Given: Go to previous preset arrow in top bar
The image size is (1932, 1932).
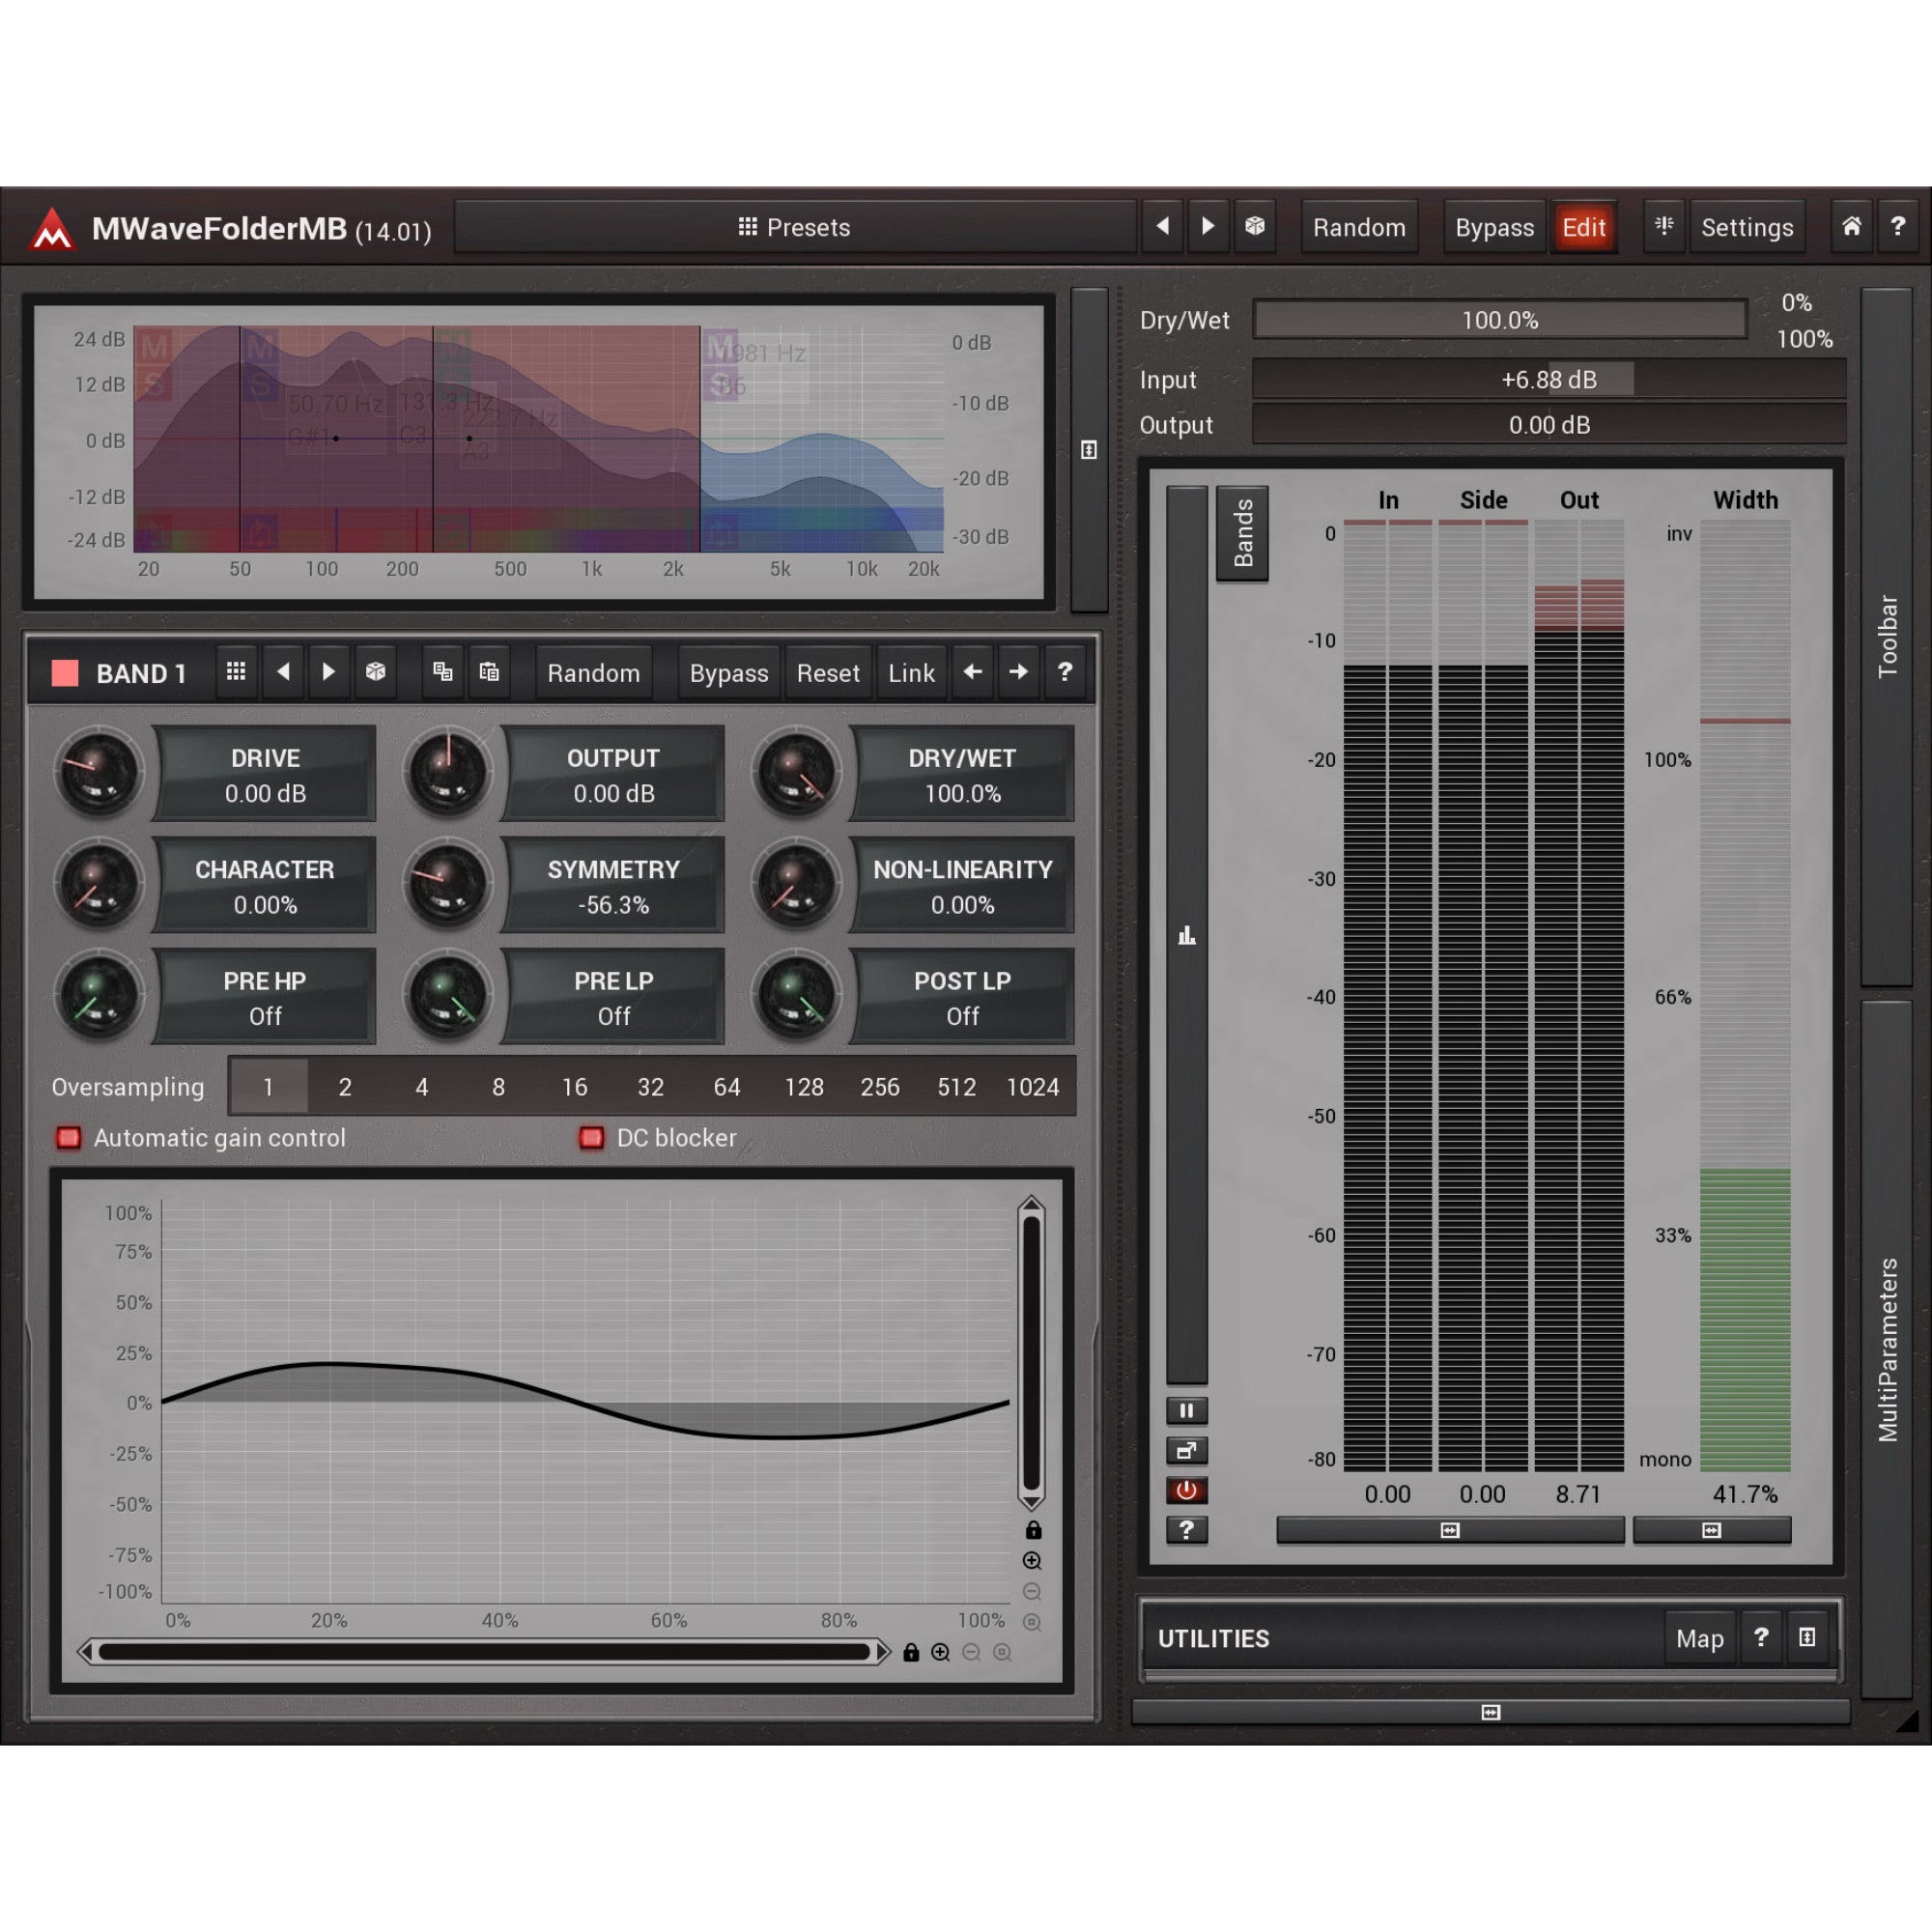Looking at the screenshot, I should (x=1162, y=227).
